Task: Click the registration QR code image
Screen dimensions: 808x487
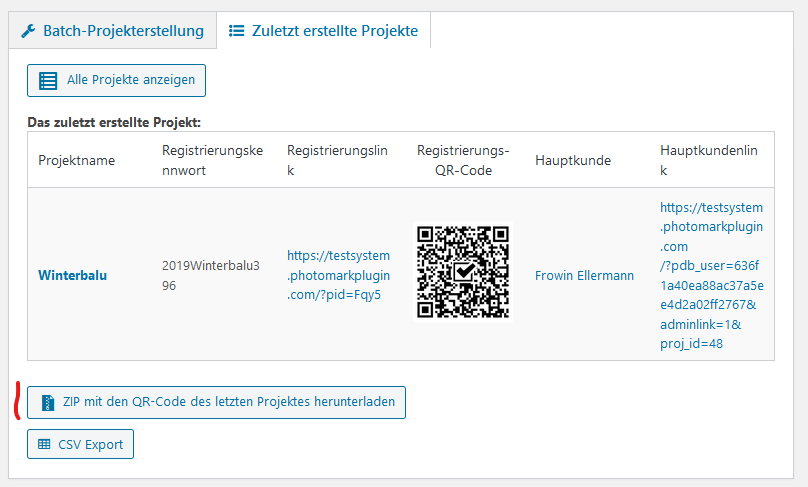Action: [x=463, y=271]
